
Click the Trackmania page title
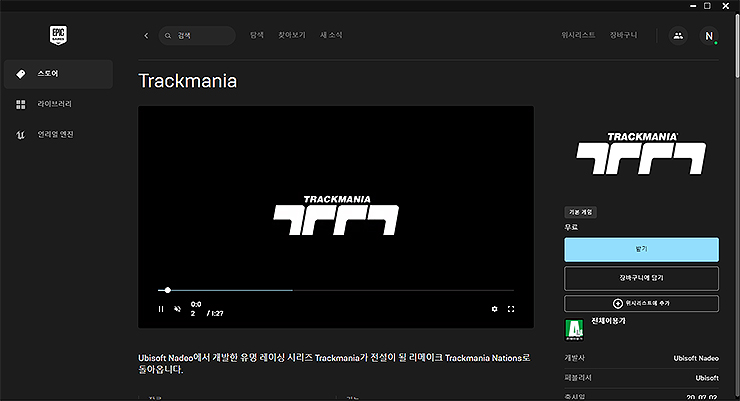tap(188, 81)
